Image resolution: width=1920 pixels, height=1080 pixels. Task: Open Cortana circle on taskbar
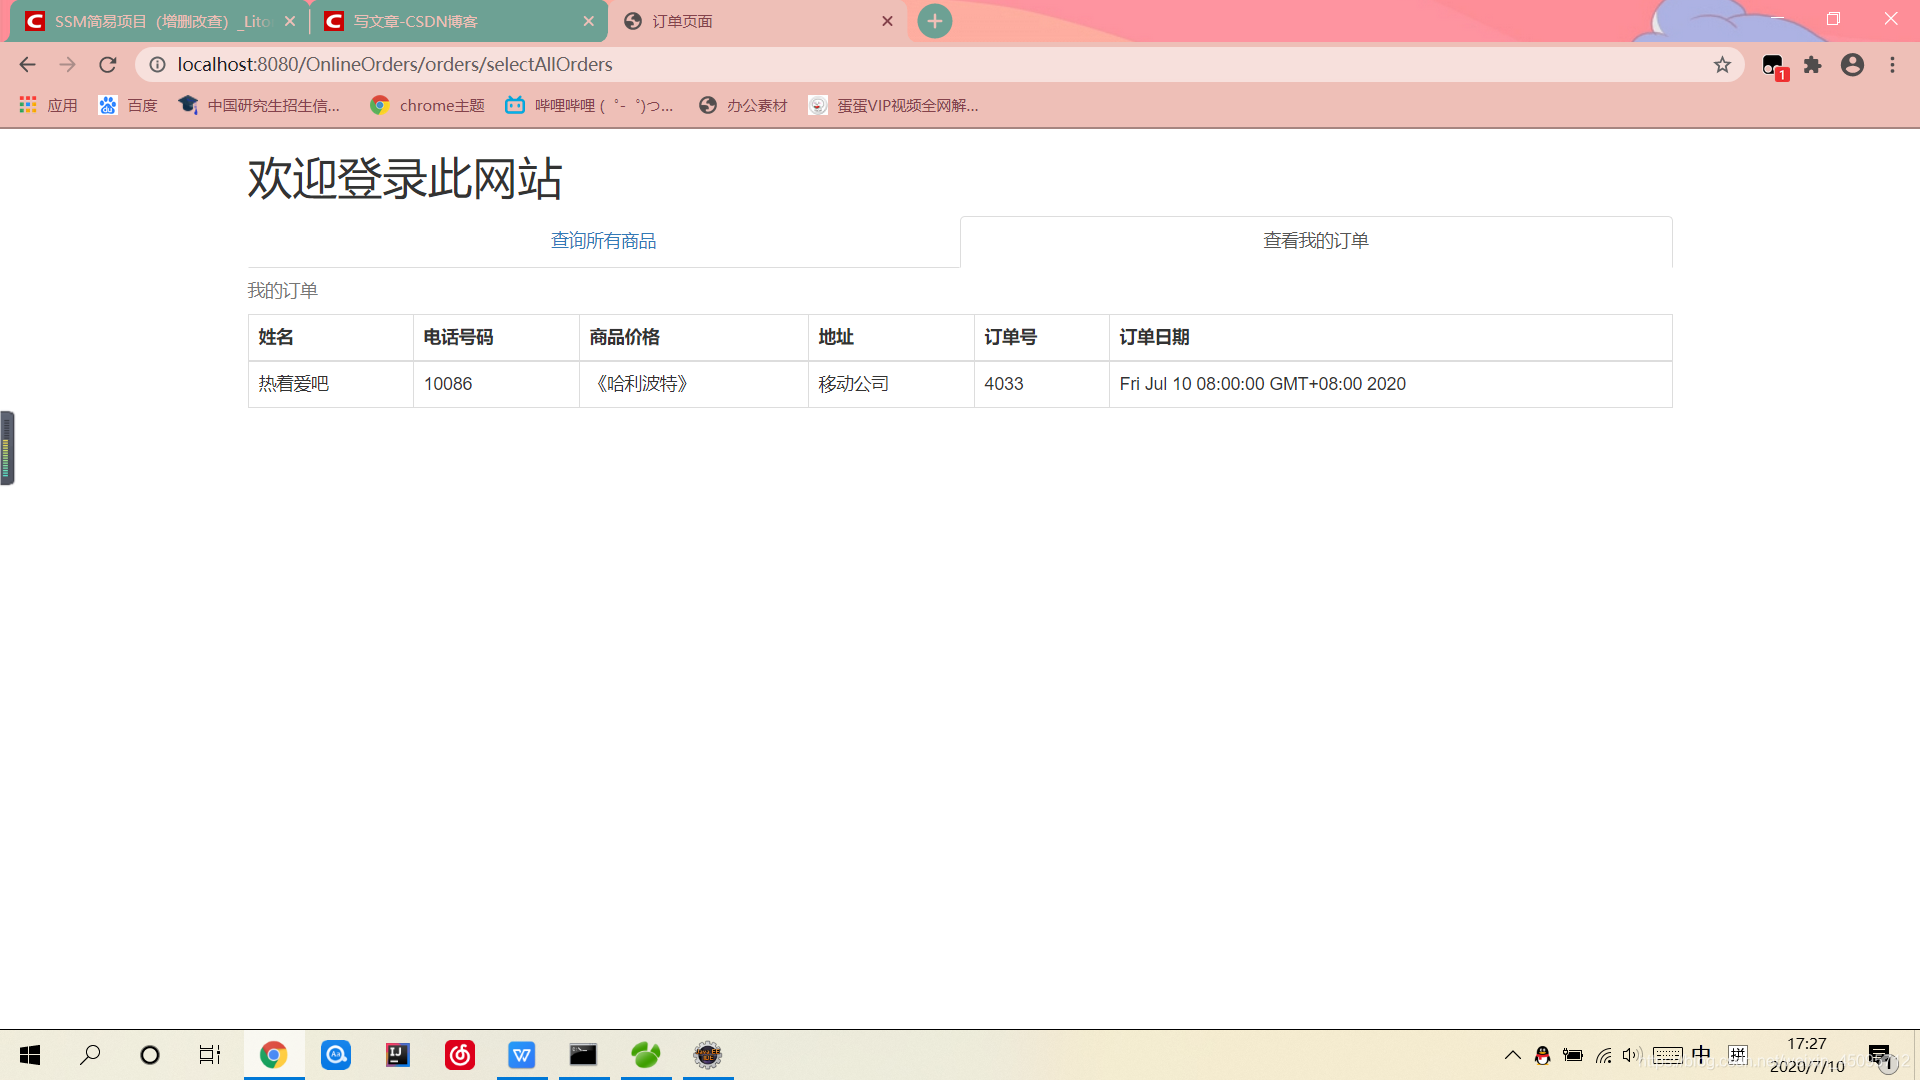150,1055
